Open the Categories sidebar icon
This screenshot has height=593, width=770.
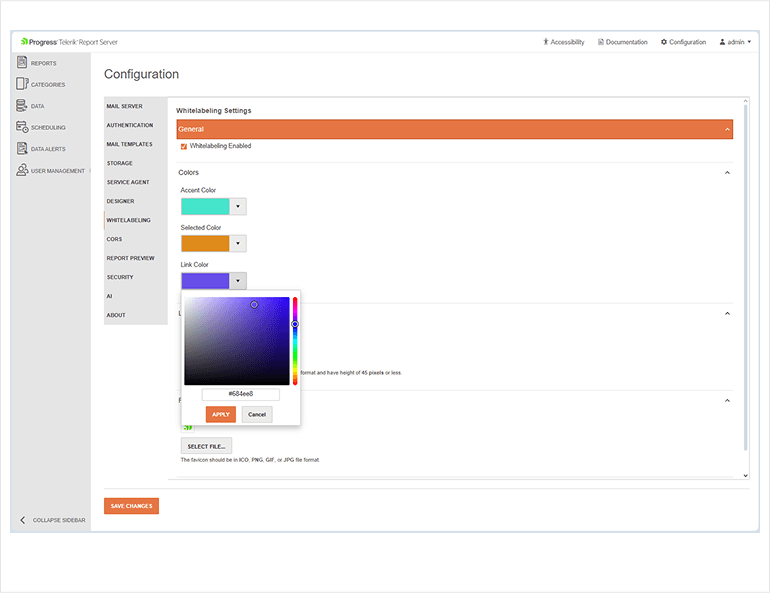(22, 84)
